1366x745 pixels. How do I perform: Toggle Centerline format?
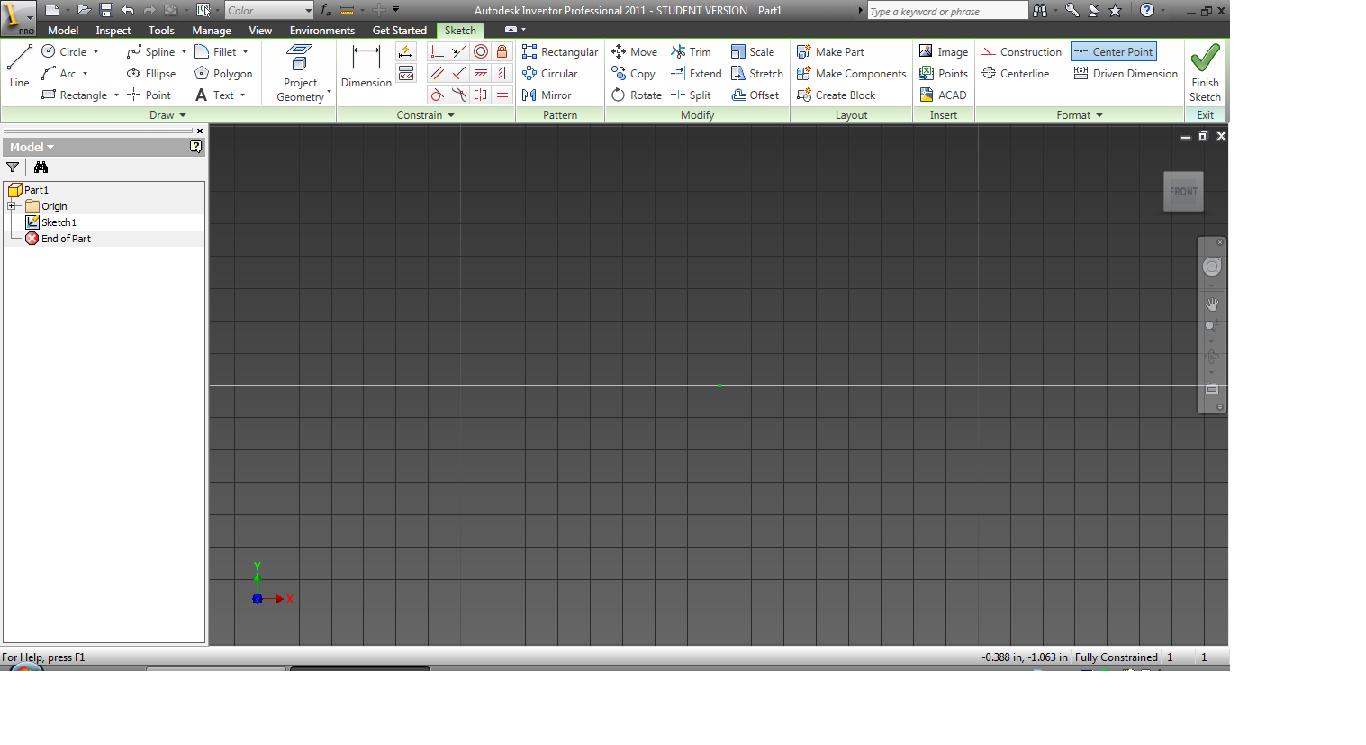coord(1016,73)
